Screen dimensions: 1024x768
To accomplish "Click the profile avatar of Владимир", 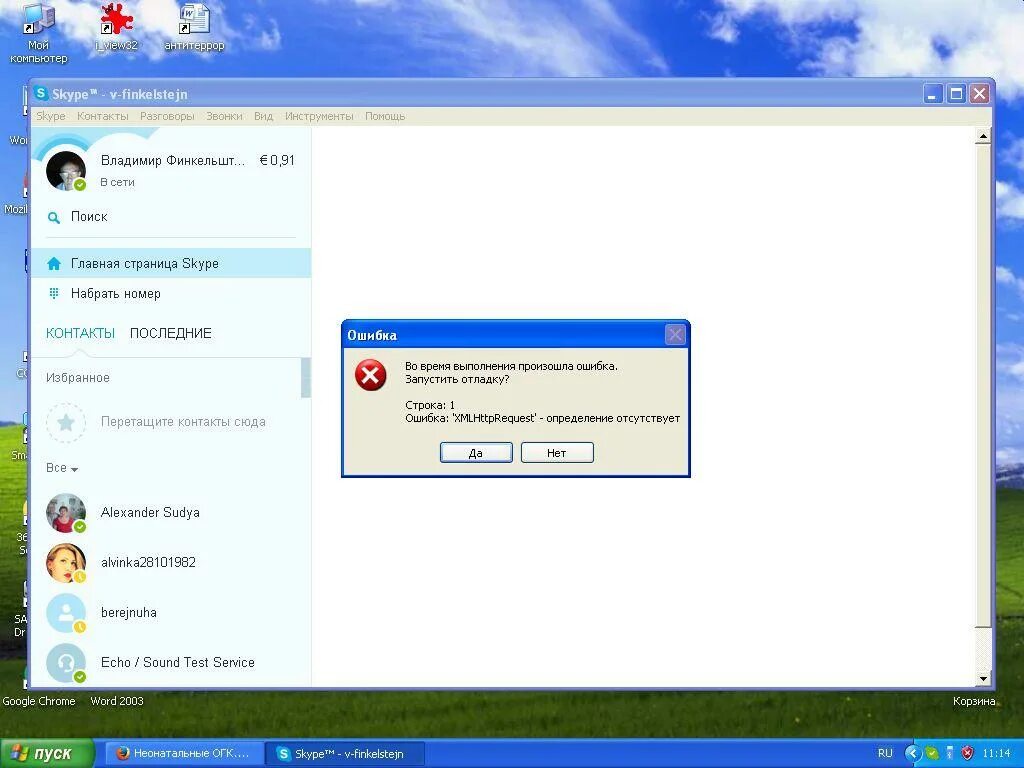I will pos(65,171).
